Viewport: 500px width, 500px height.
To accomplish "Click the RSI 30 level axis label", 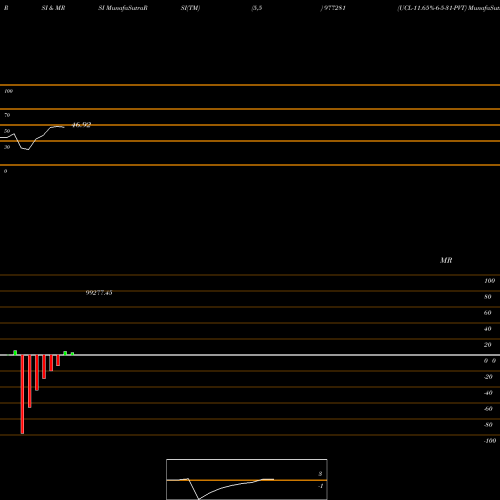I will (7, 147).
